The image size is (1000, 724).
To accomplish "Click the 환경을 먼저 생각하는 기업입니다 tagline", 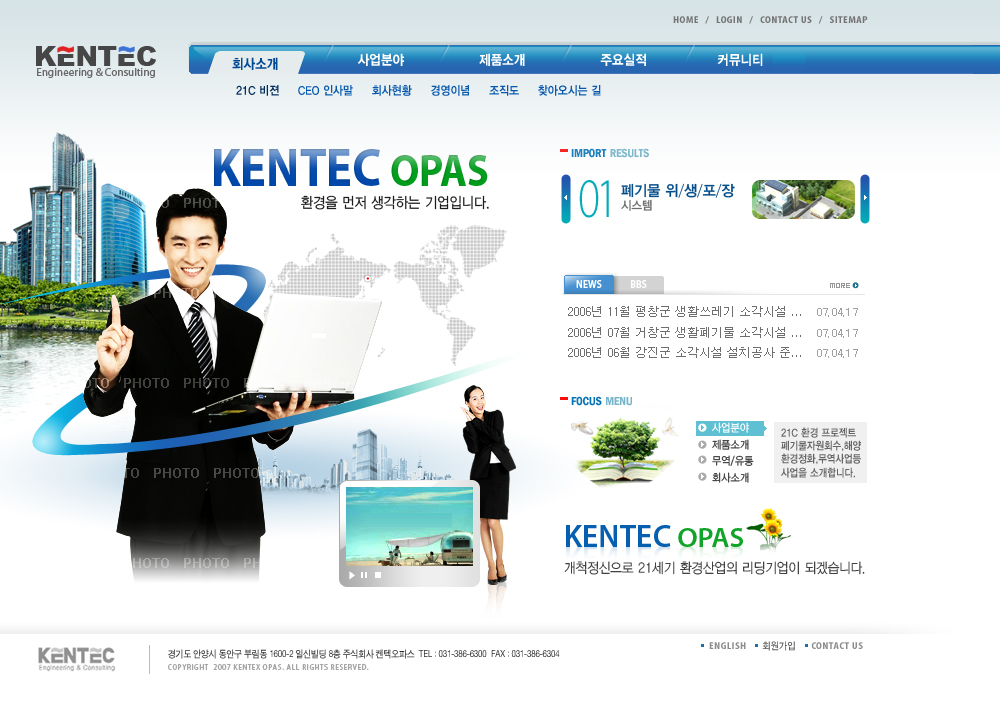I will click(395, 203).
